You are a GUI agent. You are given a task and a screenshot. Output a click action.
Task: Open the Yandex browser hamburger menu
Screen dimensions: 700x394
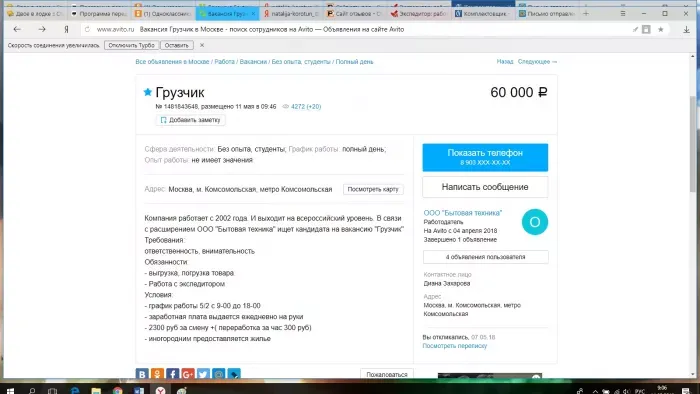pyautogui.click(x=623, y=13)
